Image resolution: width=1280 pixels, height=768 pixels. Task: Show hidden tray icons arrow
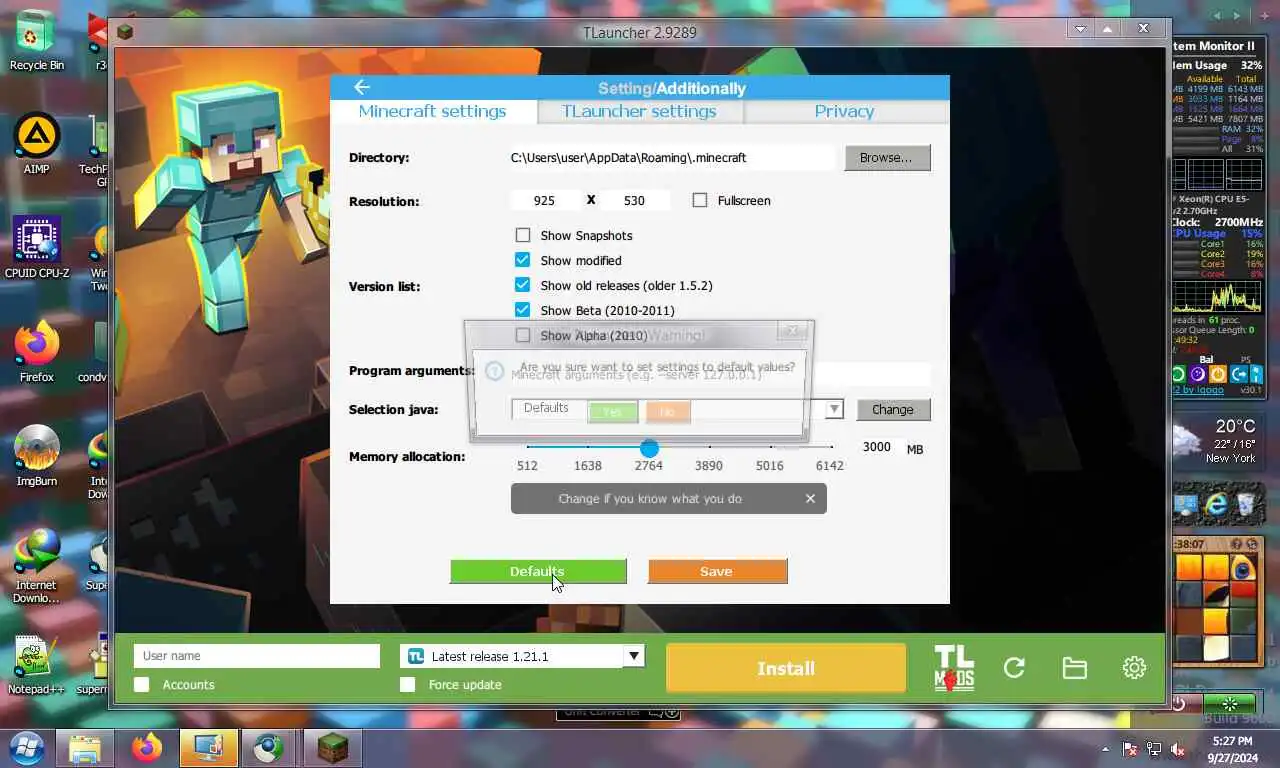(x=1105, y=748)
